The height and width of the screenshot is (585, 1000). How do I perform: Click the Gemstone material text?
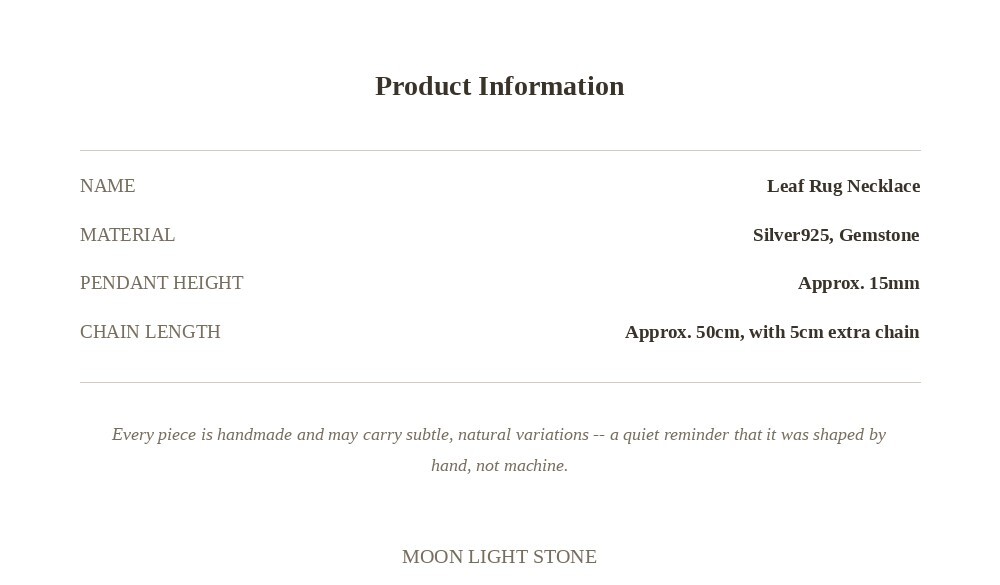(879, 235)
